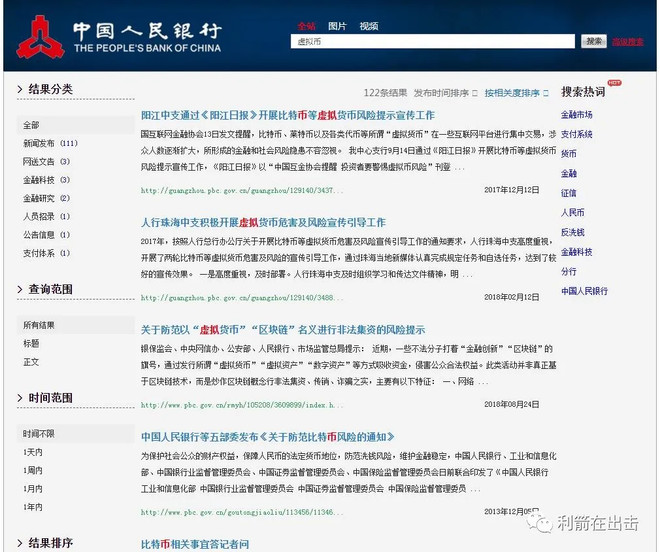Click hot search term 支付系统
660x552 pixels.
(x=576, y=134)
